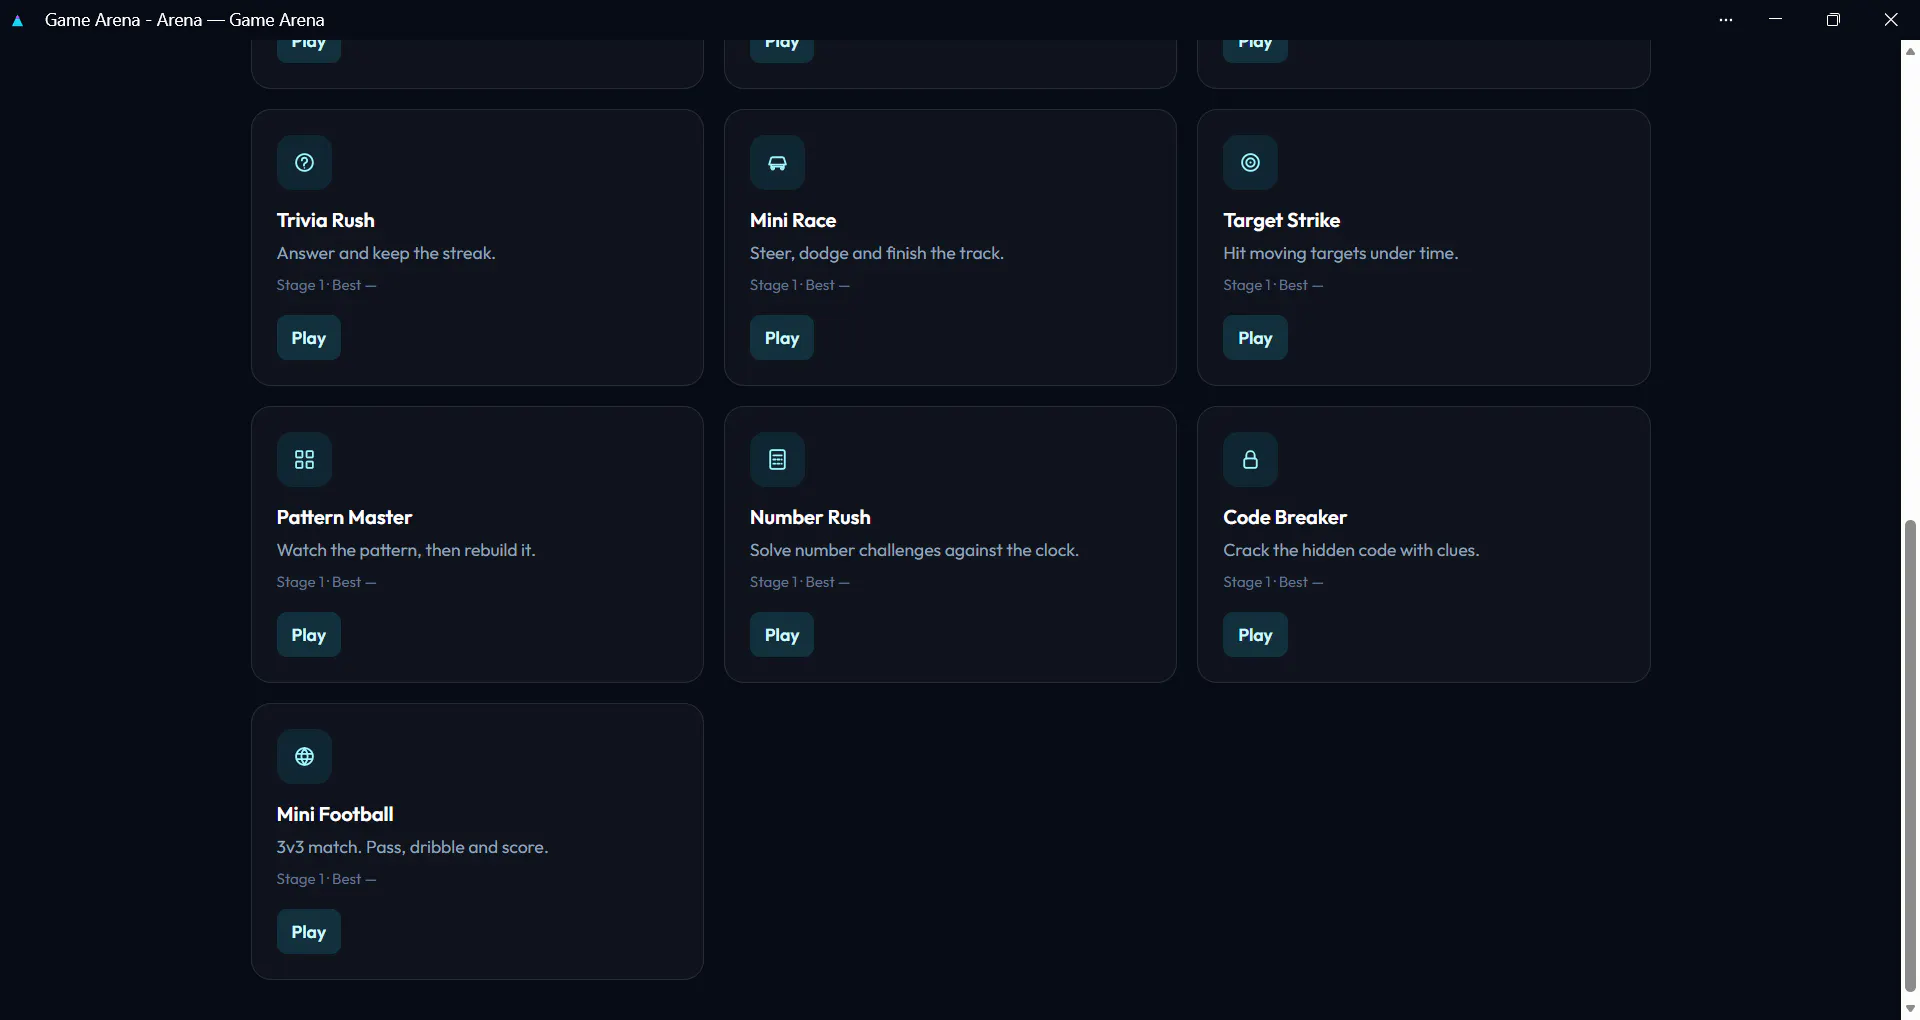Screen dimensions: 1920x1020
Task: Click the Mini Football globe icon
Action: pos(304,756)
